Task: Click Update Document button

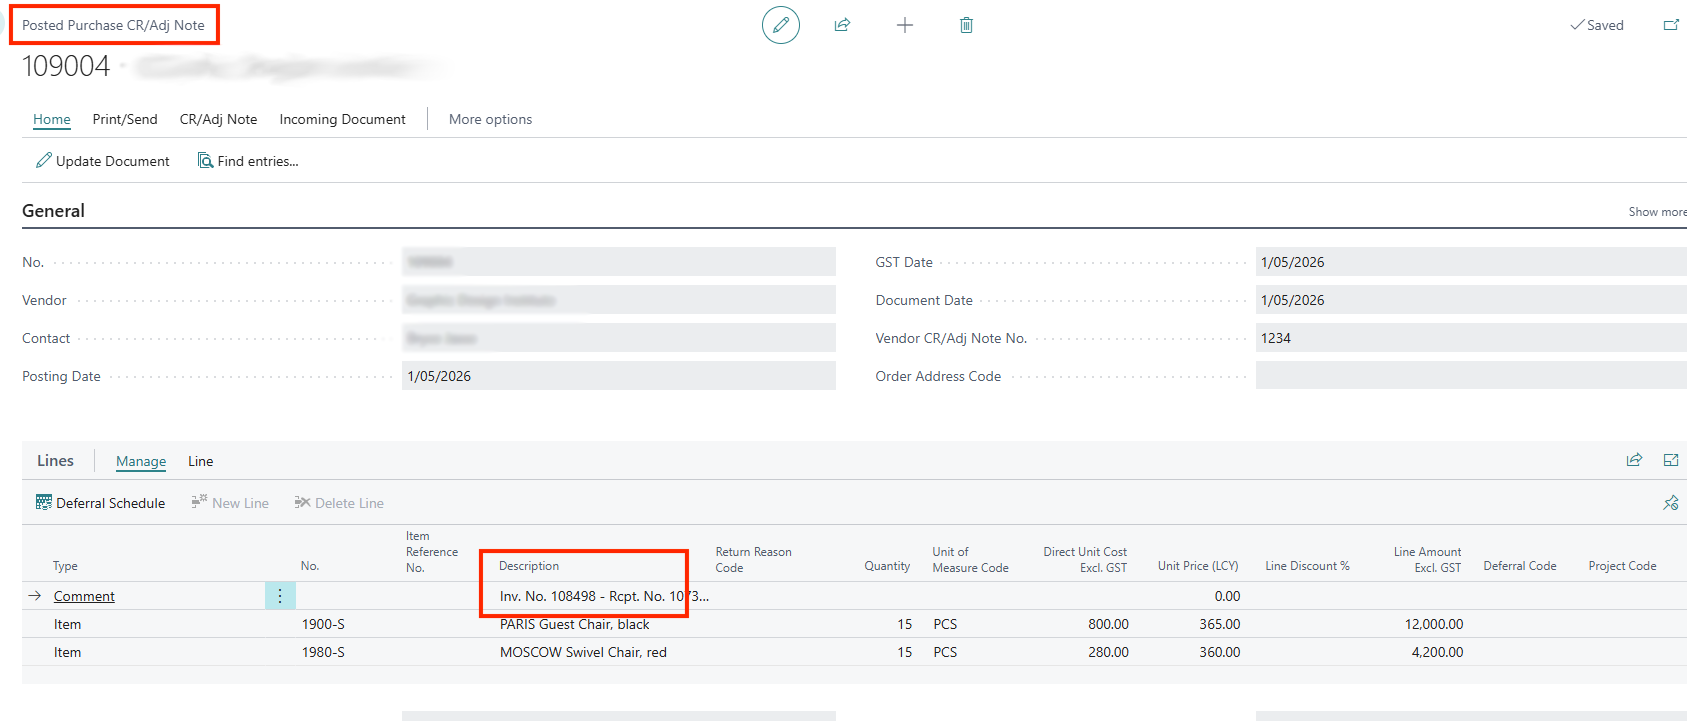Action: (x=103, y=161)
